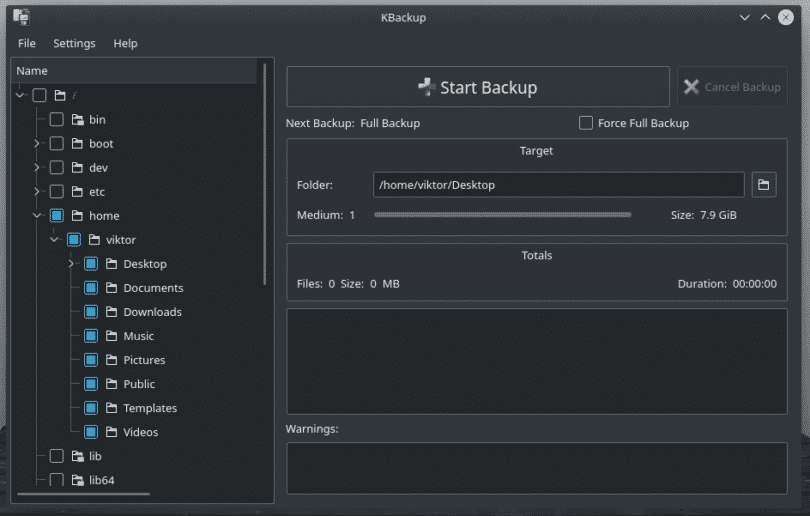Screen dimensions: 810x516
Task: Check the dev folder checkbox
Action: [57, 168]
